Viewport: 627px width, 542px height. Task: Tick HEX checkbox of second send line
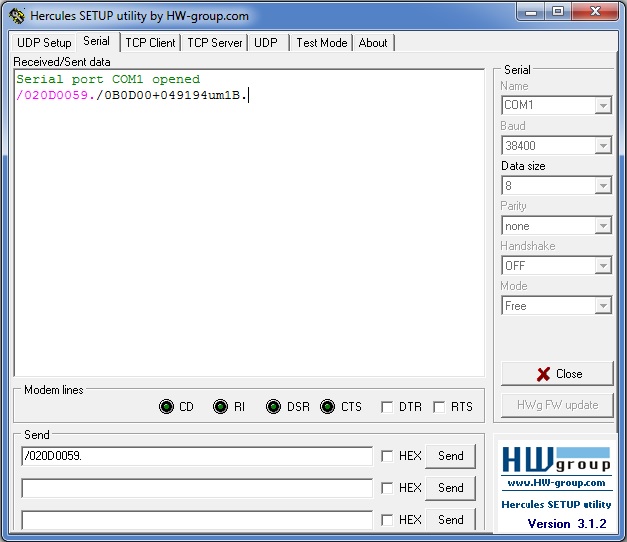387,488
